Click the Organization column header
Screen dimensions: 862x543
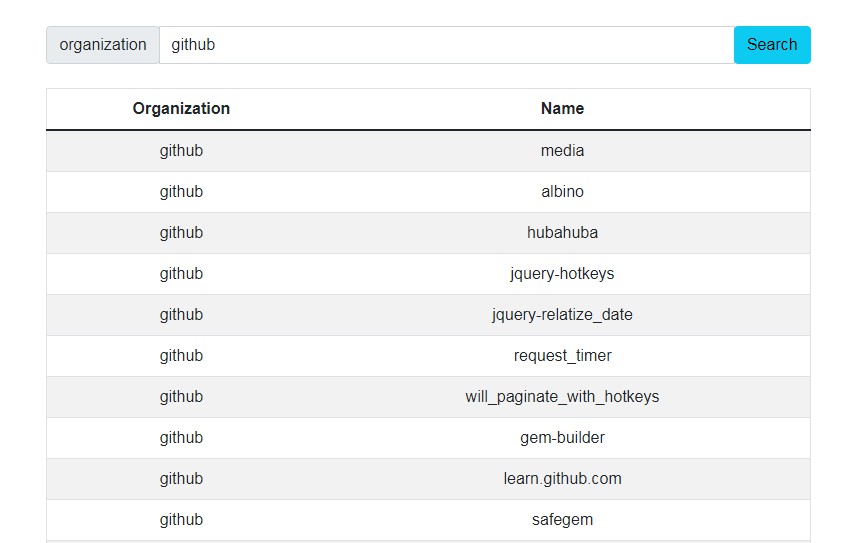181,109
